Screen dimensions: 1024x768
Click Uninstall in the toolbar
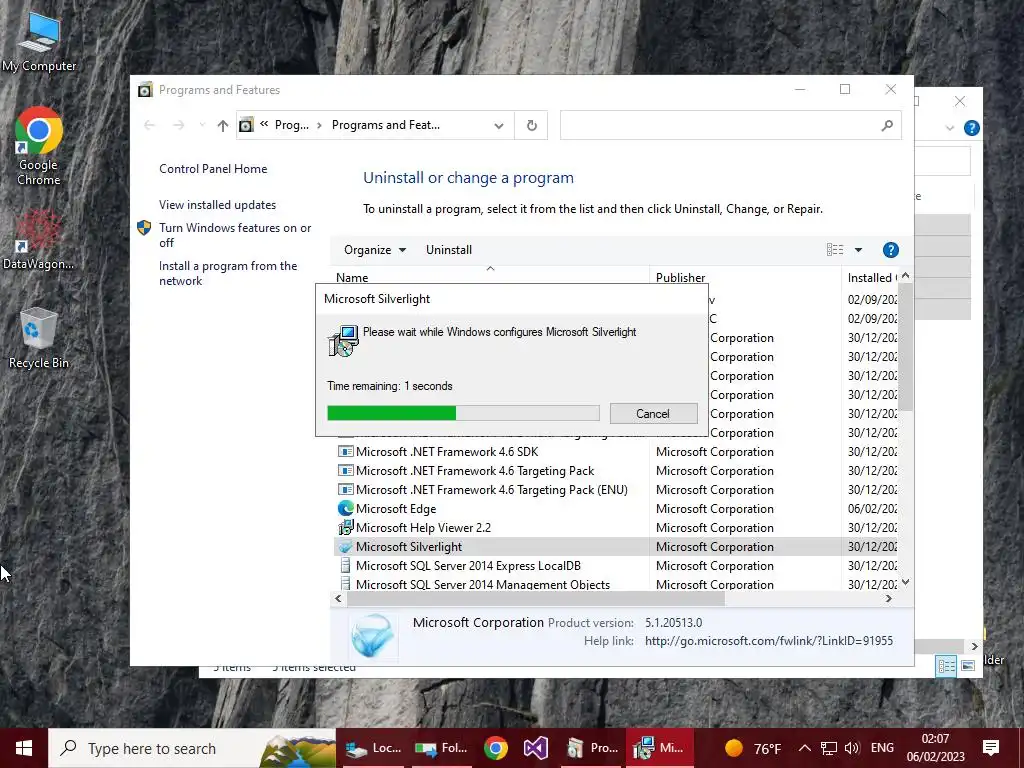pyautogui.click(x=449, y=250)
